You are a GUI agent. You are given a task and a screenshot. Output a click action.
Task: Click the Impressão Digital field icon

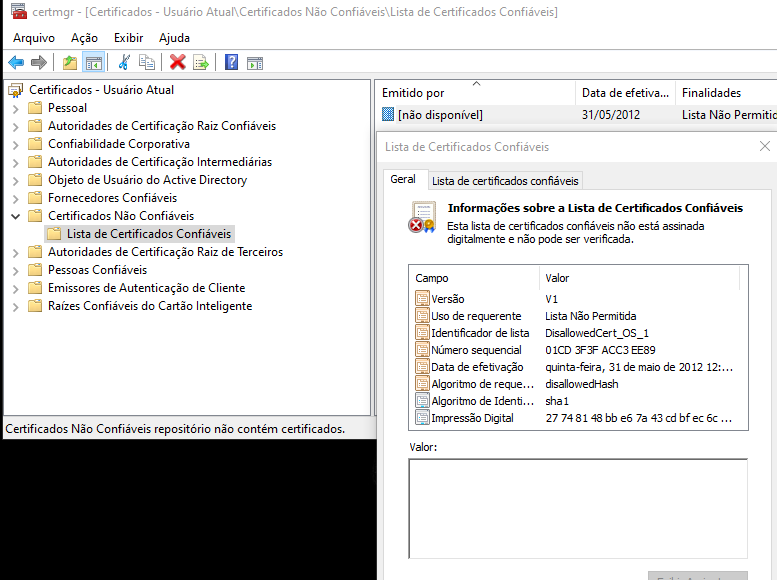point(422,418)
